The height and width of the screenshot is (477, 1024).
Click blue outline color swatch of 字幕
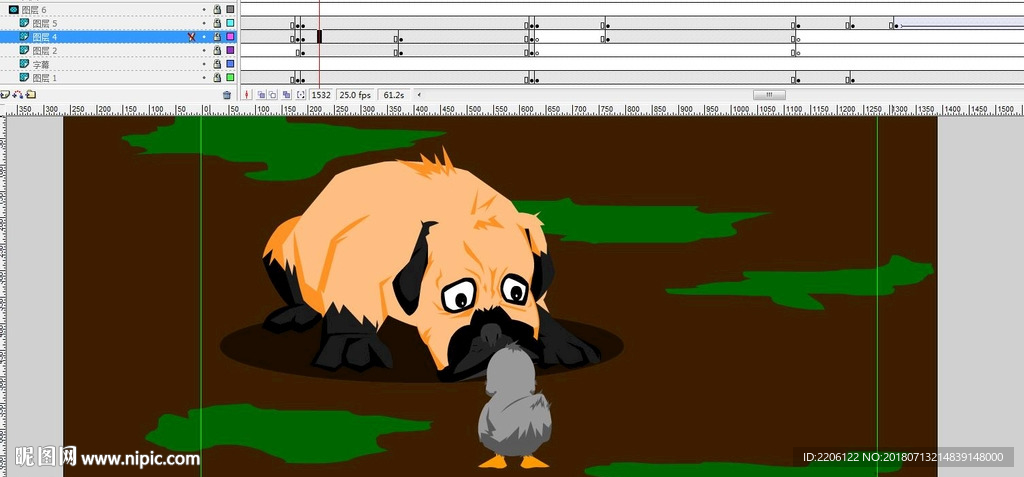[x=230, y=64]
